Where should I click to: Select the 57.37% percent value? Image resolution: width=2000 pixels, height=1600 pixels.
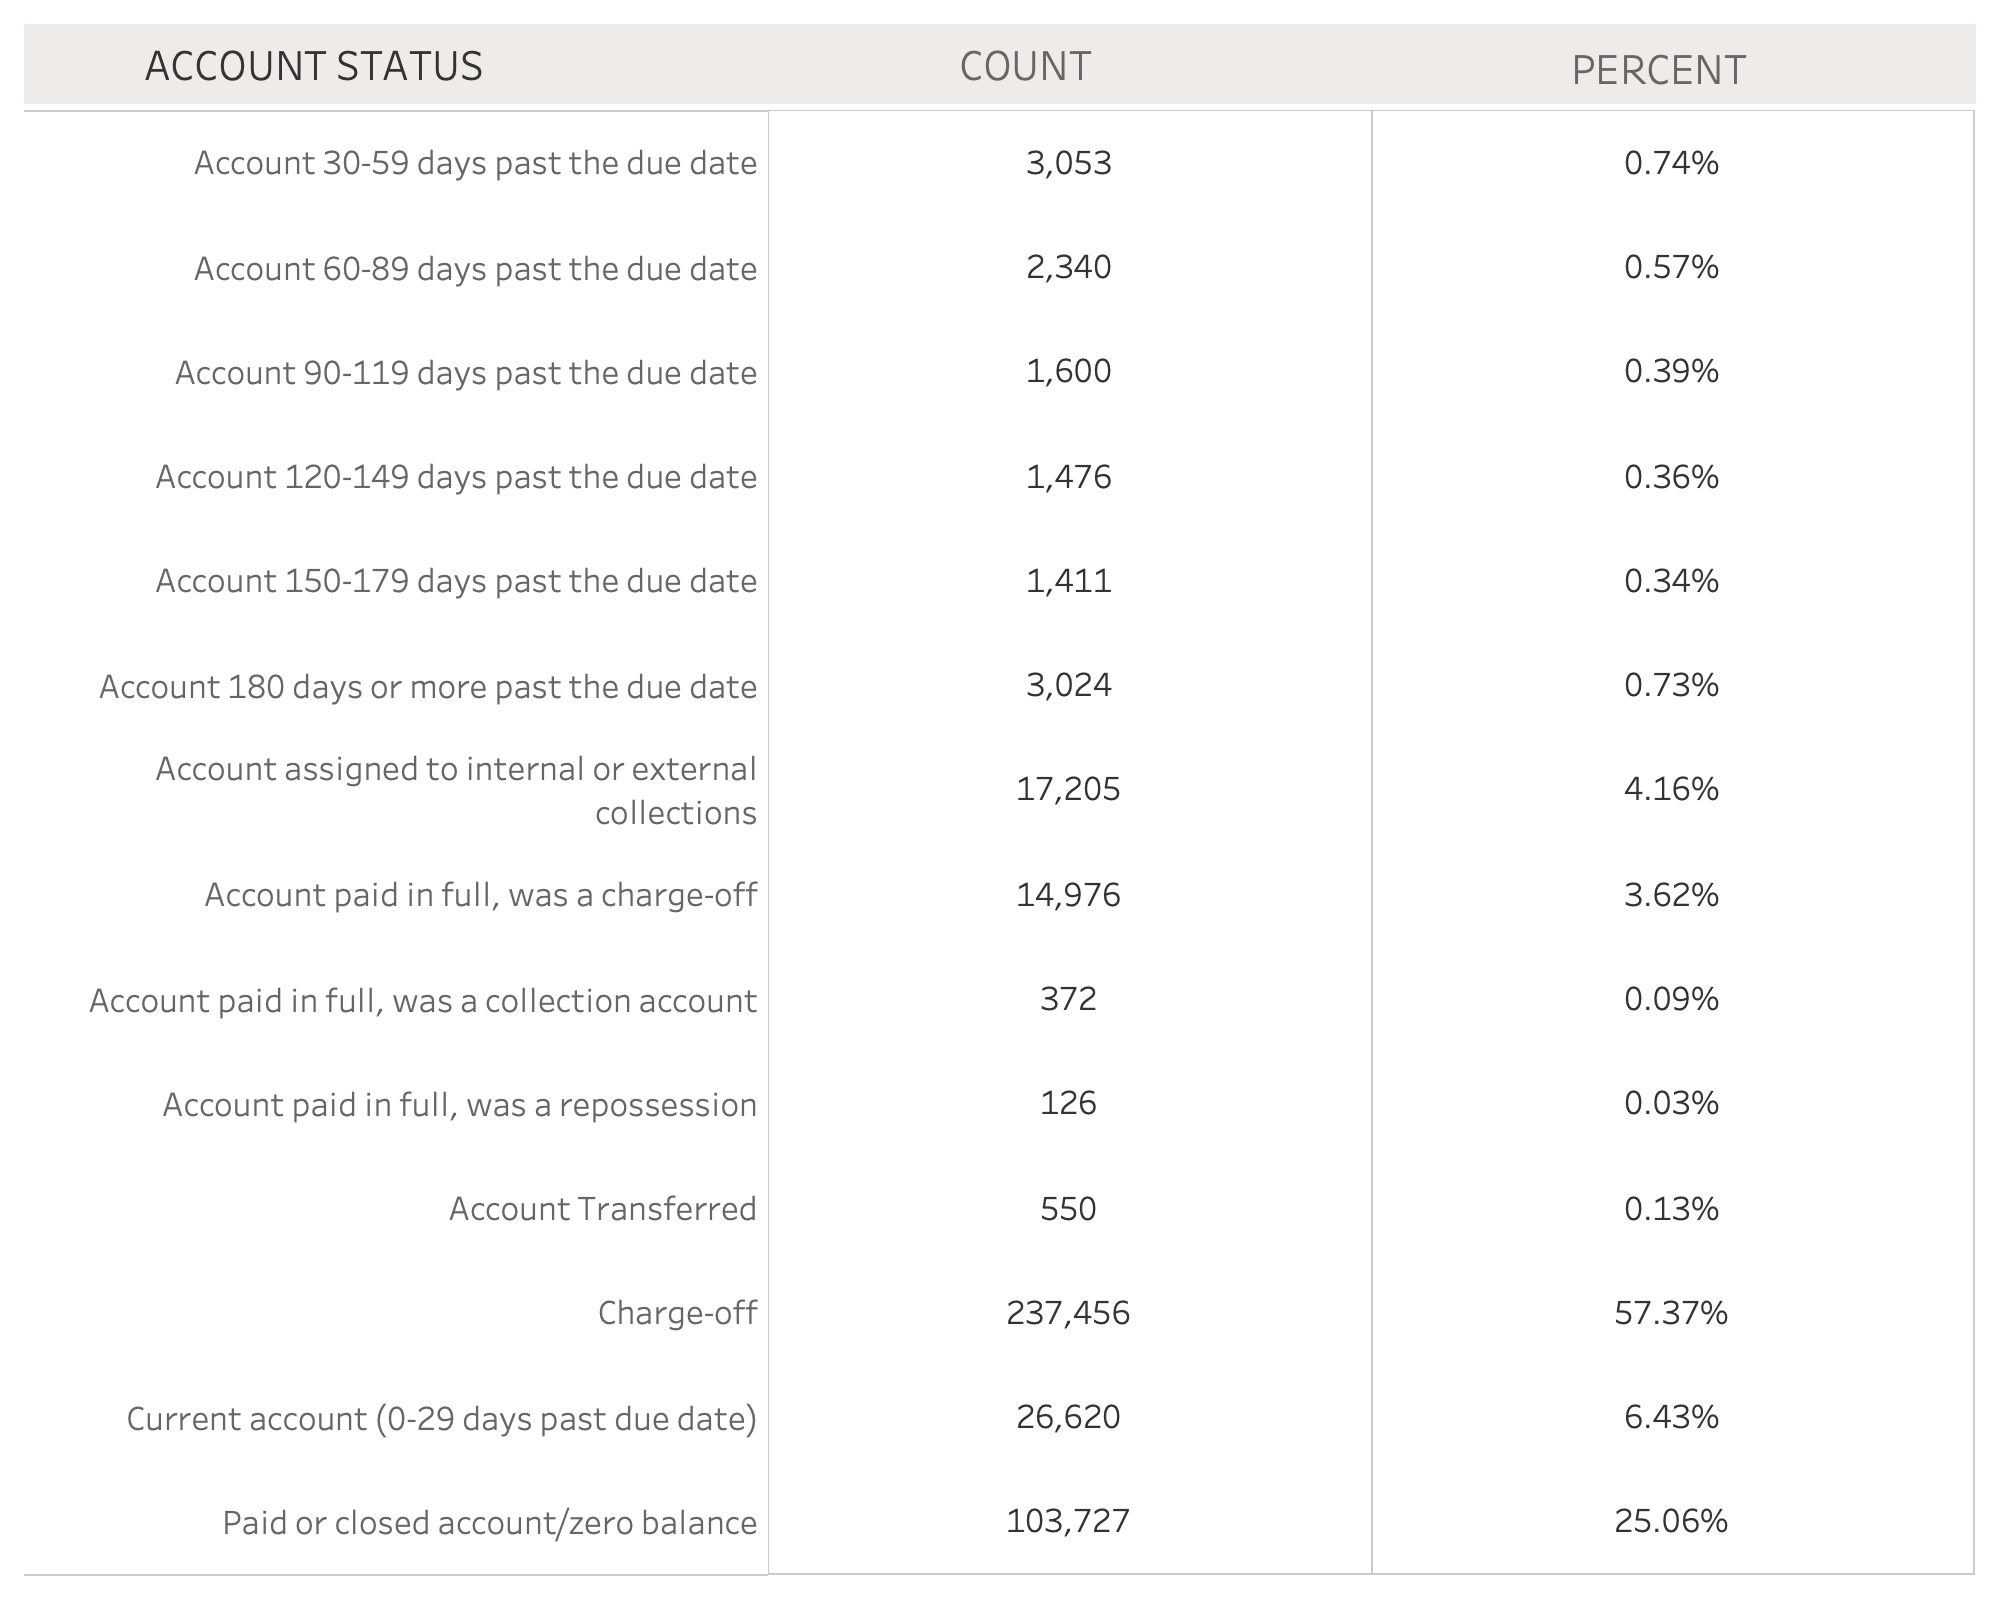coord(1671,1313)
